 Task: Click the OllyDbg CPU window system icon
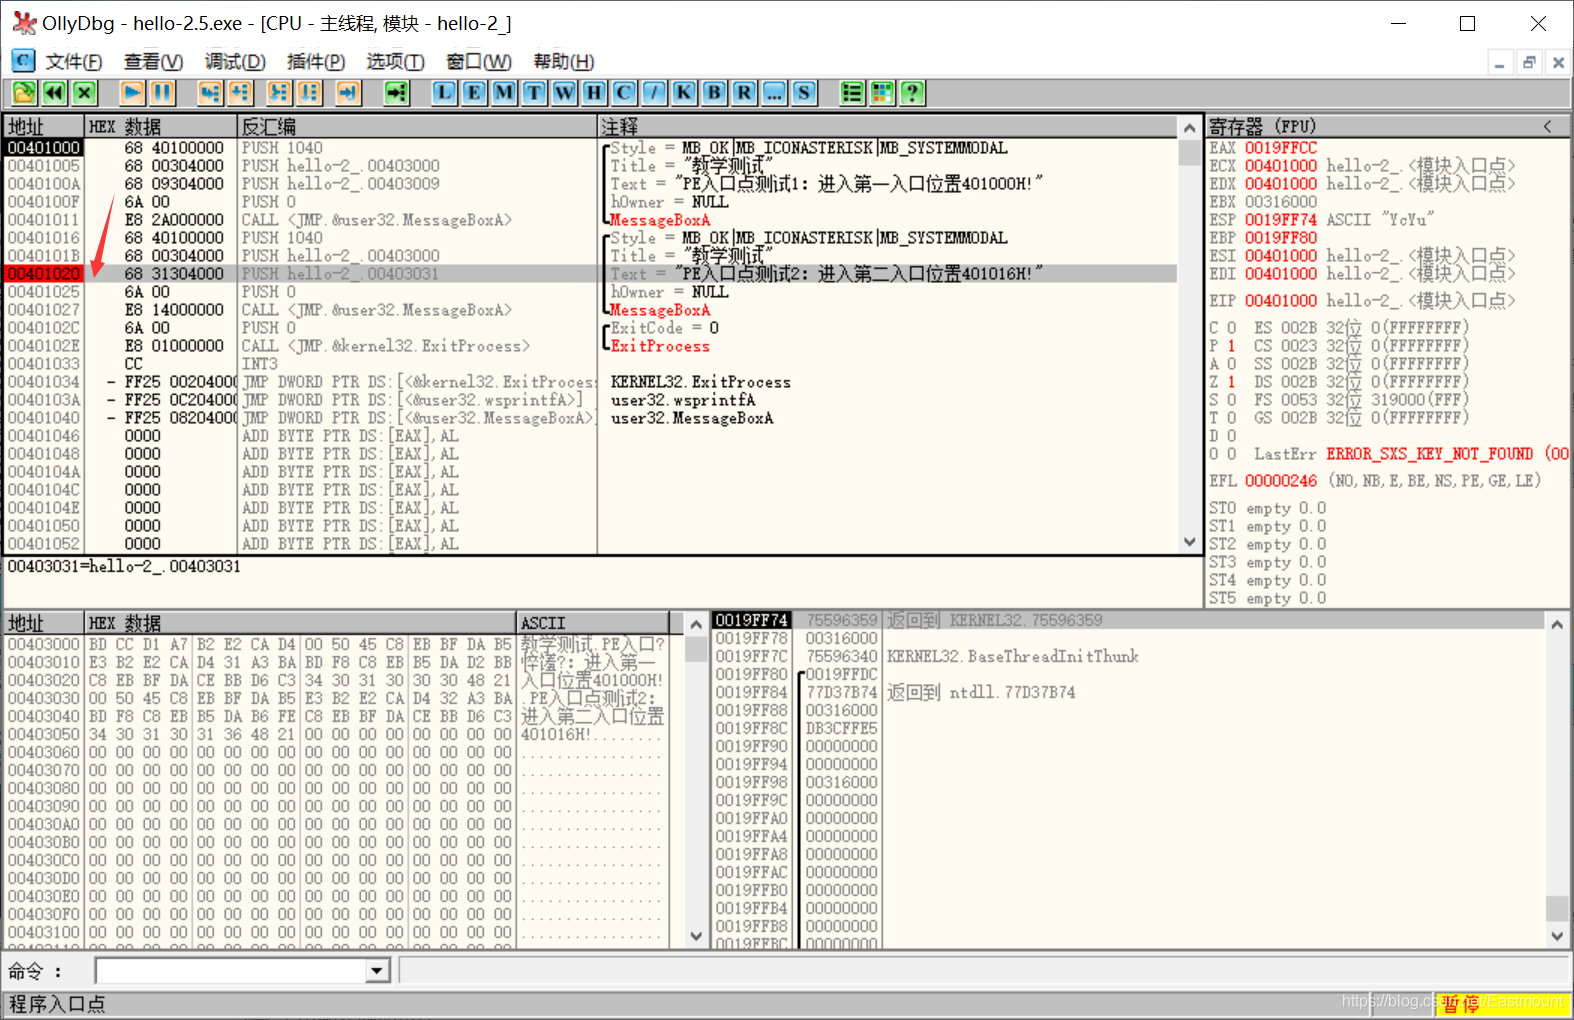point(23,61)
